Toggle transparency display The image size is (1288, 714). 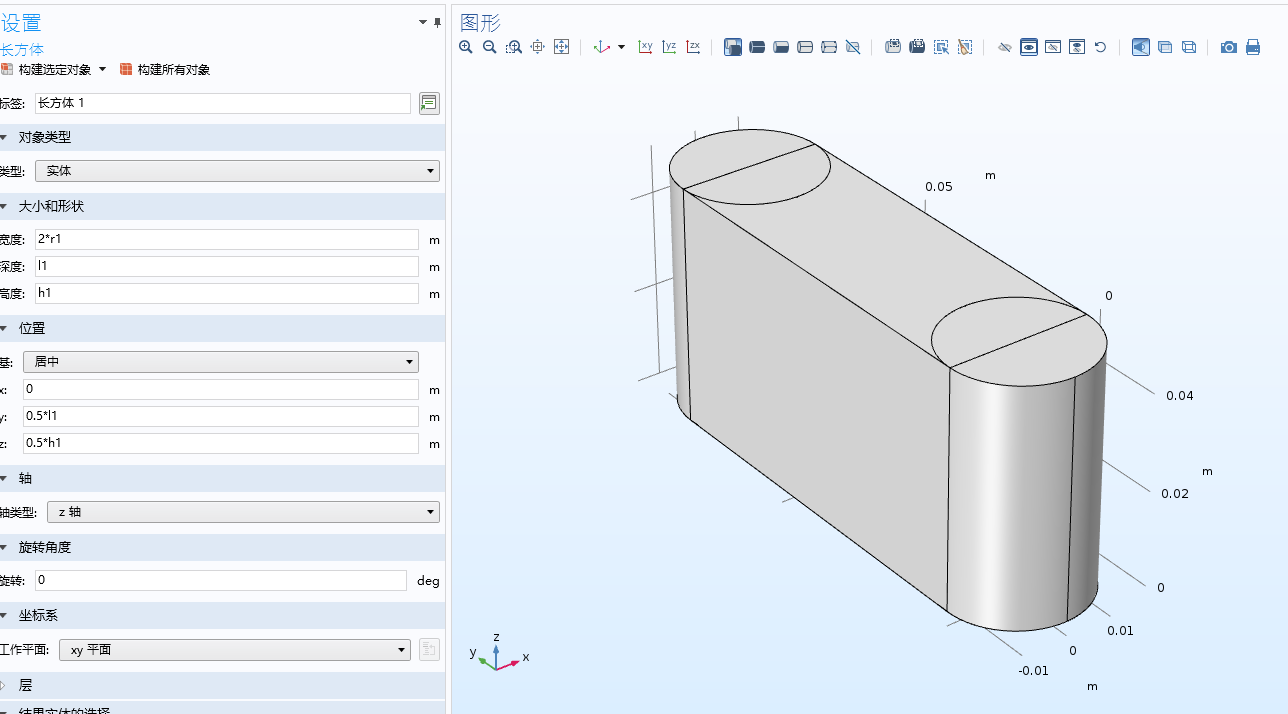pos(1165,47)
